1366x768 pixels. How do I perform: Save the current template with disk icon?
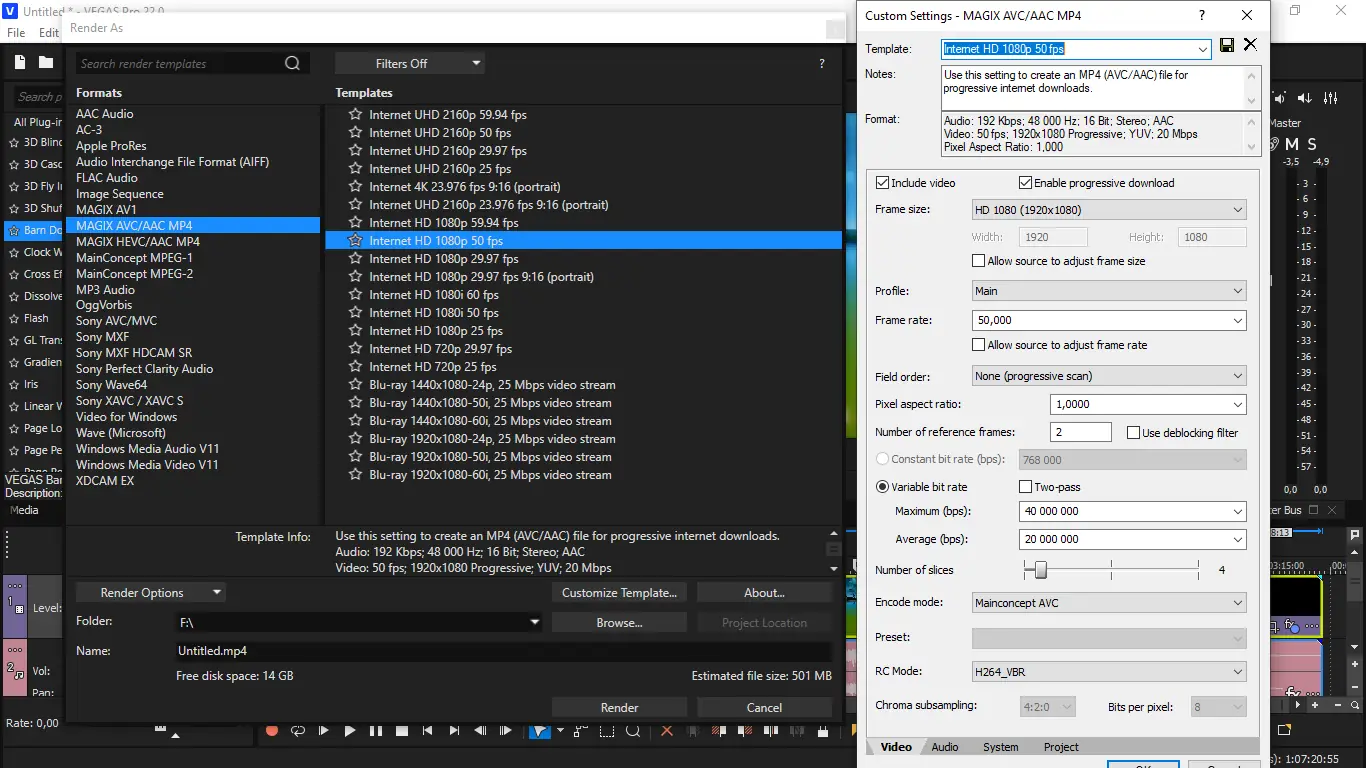tap(1227, 46)
